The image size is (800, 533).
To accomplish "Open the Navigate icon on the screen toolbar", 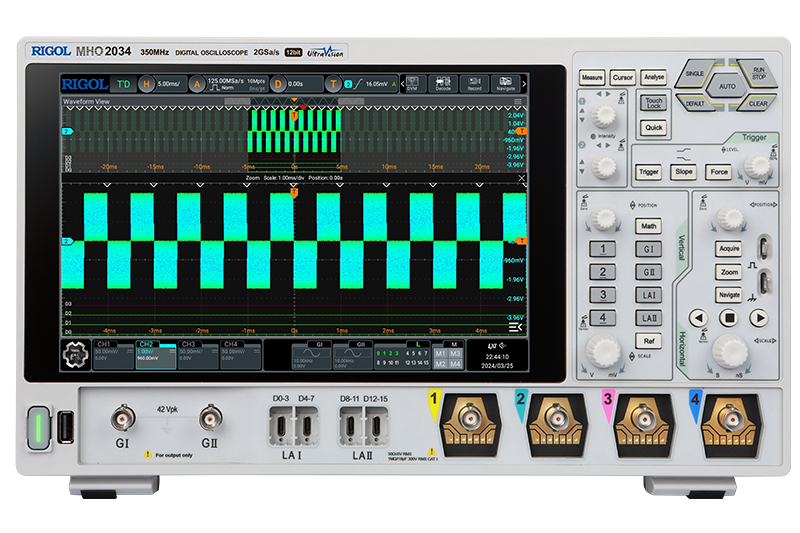I will coord(506,84).
